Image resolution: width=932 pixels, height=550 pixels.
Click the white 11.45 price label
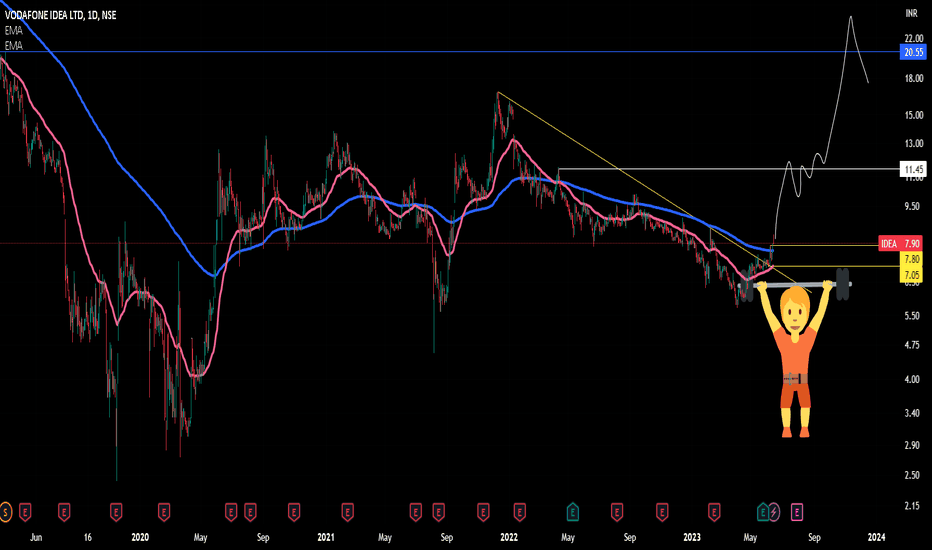914,169
